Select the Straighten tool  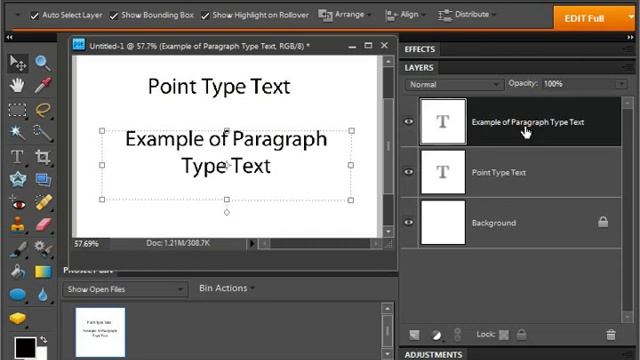tap(42, 180)
